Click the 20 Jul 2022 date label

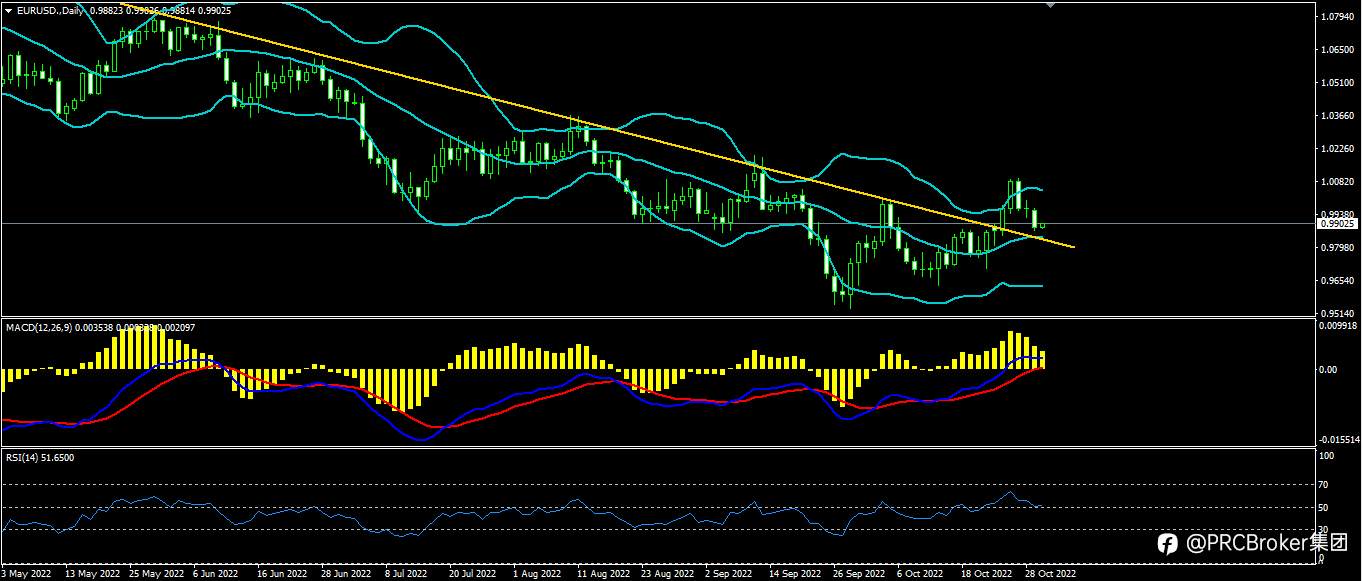[472, 574]
